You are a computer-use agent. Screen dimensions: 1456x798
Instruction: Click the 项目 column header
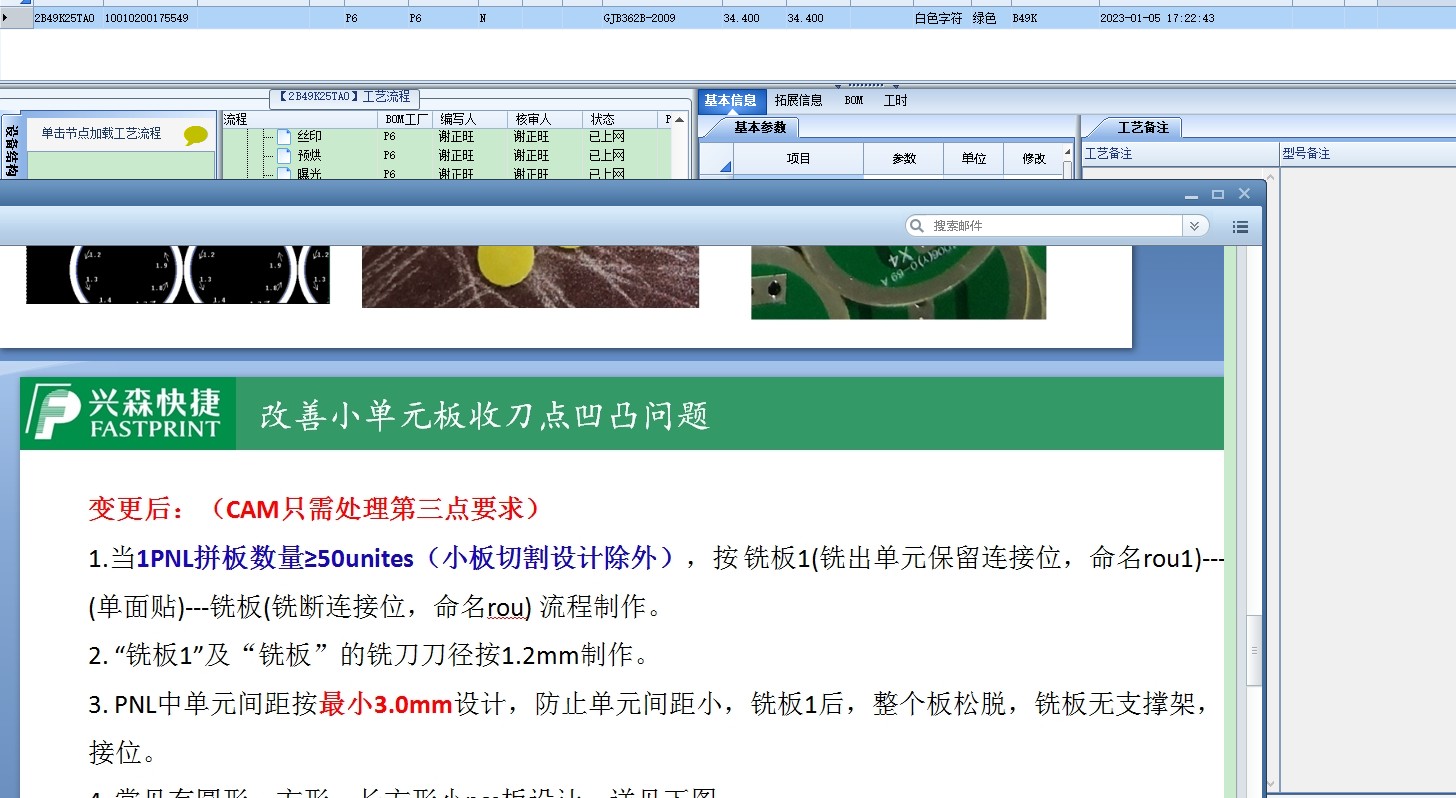(798, 159)
